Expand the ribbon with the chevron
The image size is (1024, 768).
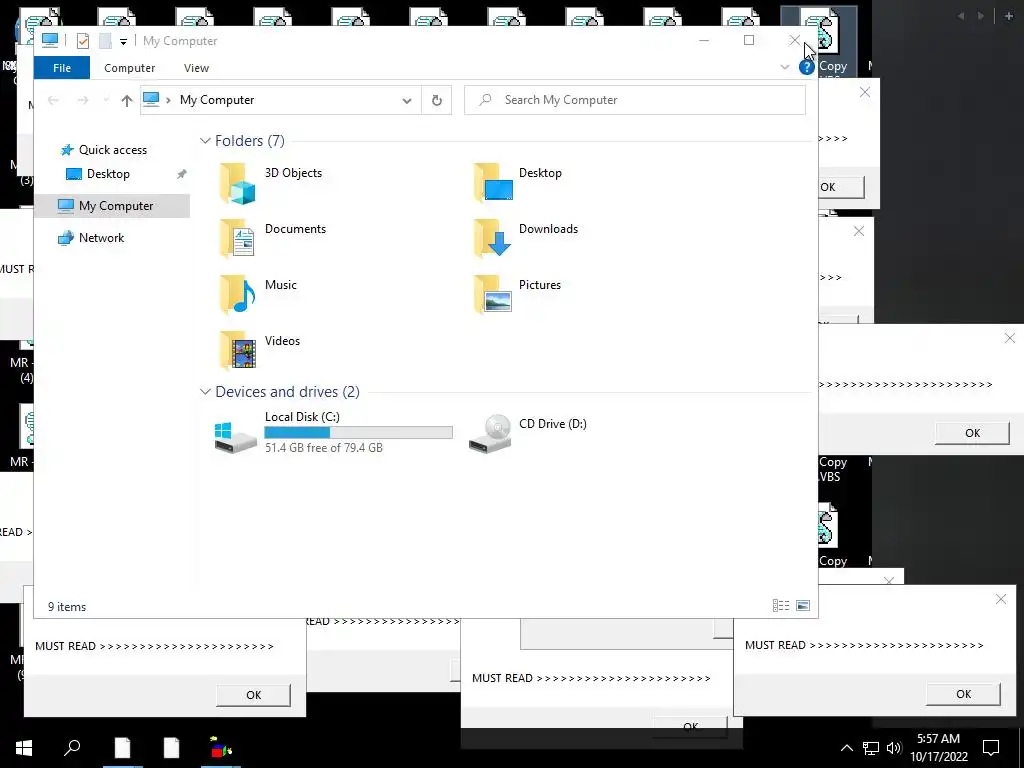(x=785, y=67)
